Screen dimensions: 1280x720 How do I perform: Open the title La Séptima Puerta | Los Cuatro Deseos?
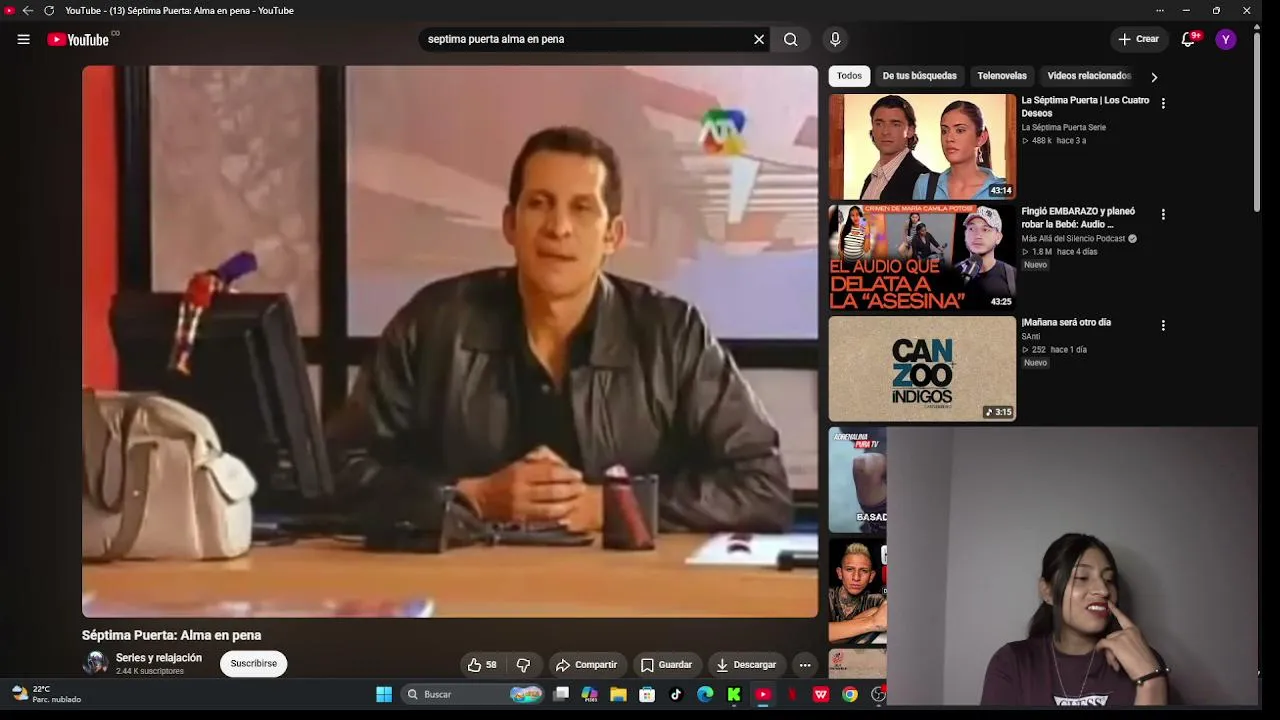click(x=1085, y=107)
